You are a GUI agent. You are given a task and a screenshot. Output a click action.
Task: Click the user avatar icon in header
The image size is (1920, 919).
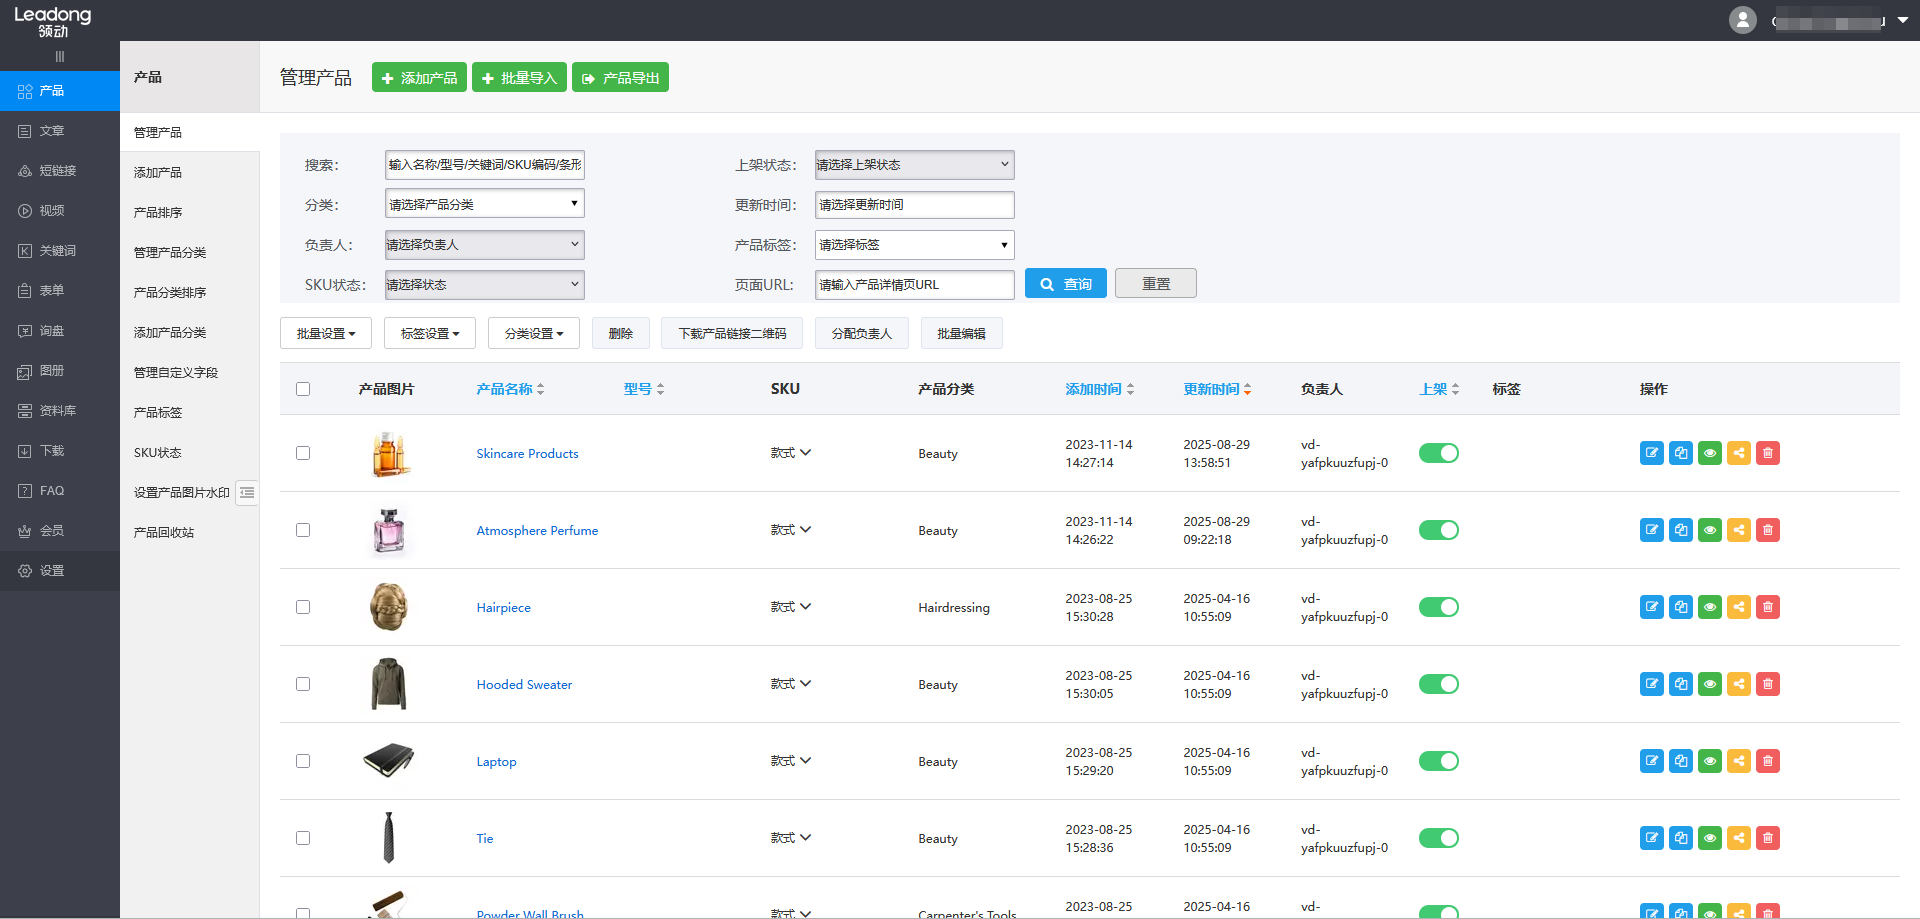(1743, 20)
